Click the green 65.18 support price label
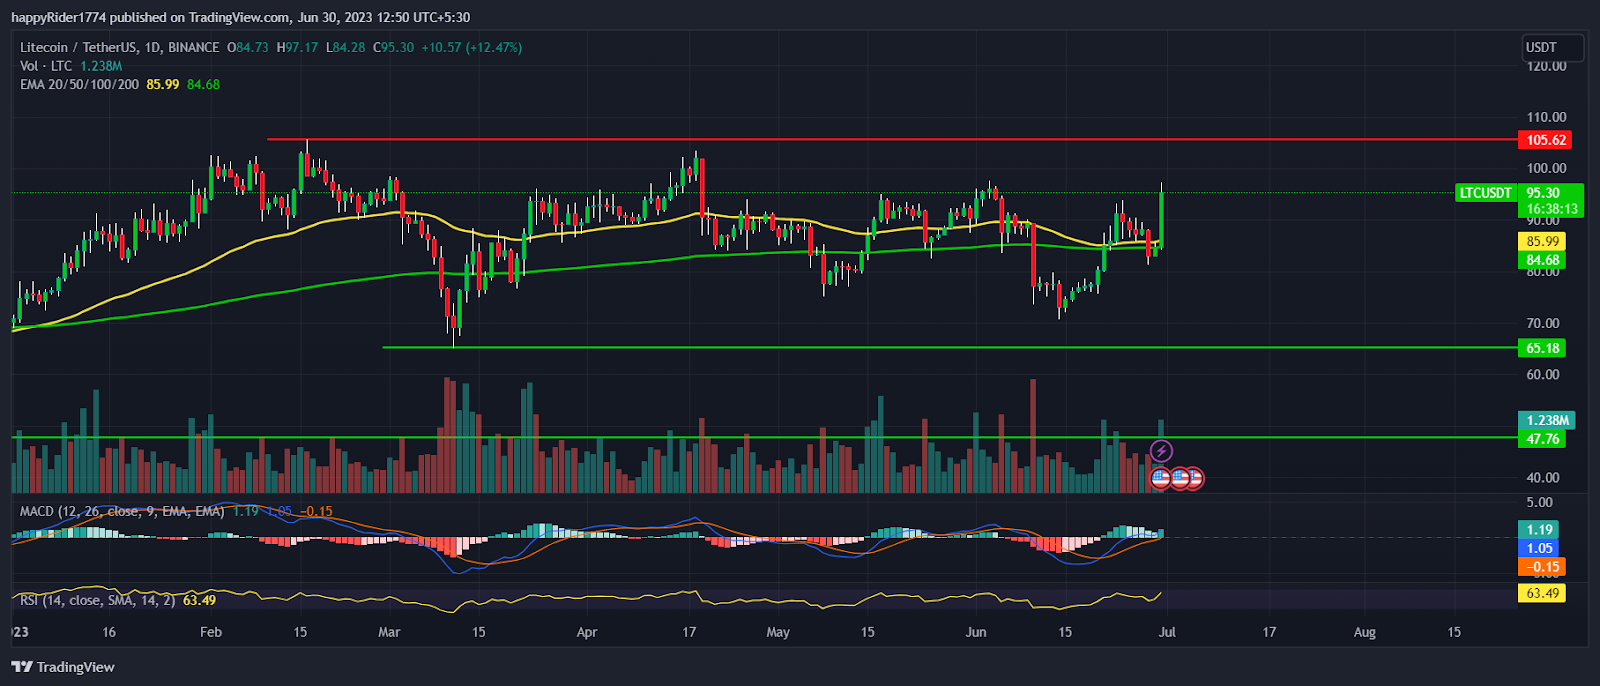 tap(1543, 348)
